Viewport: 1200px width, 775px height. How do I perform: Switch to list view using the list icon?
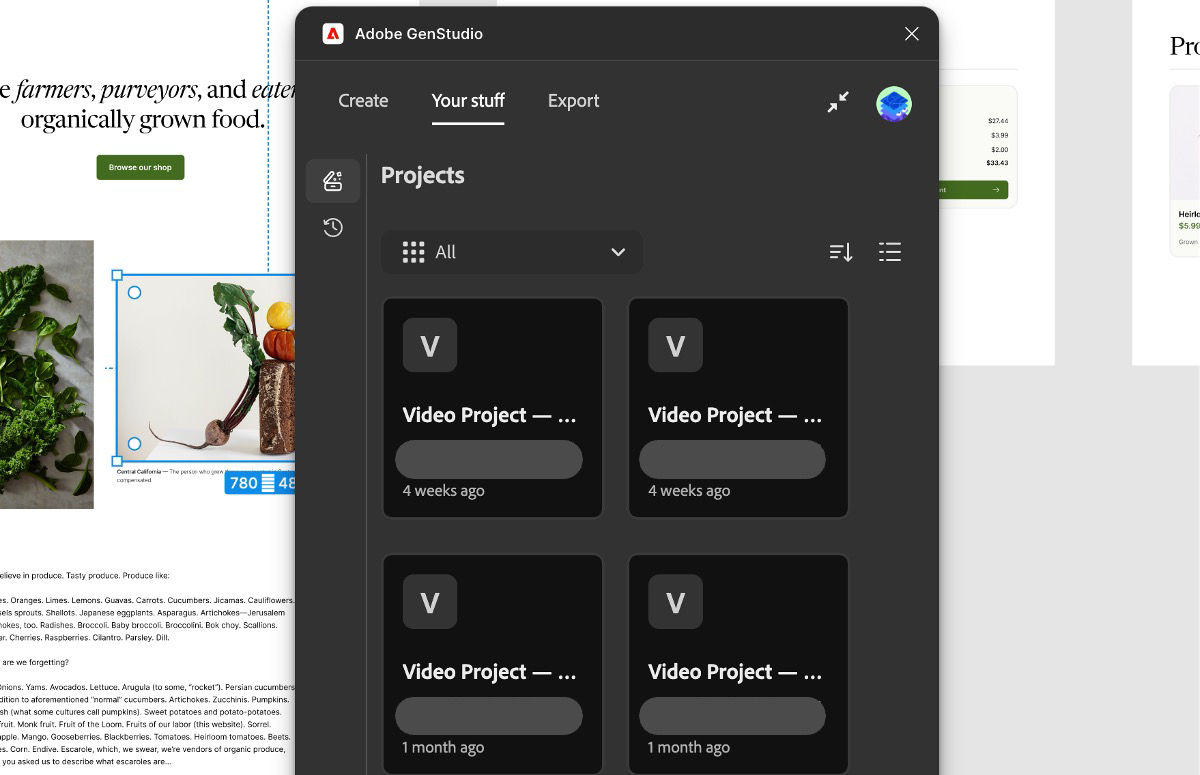pyautogui.click(x=890, y=252)
